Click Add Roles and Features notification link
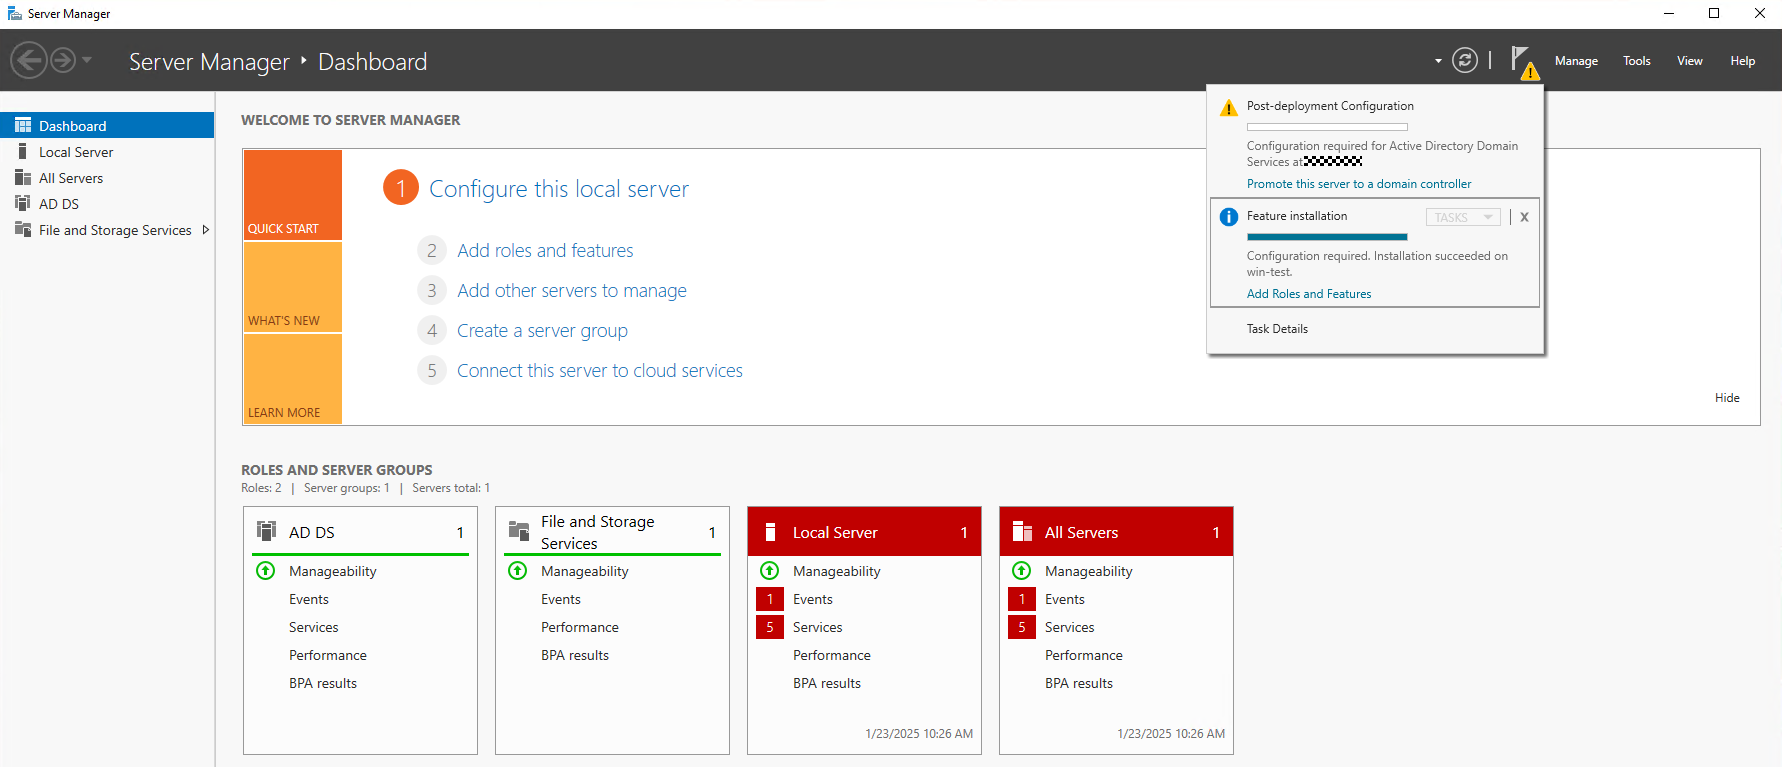Screen dimensions: 1782x767 [x=1309, y=294]
